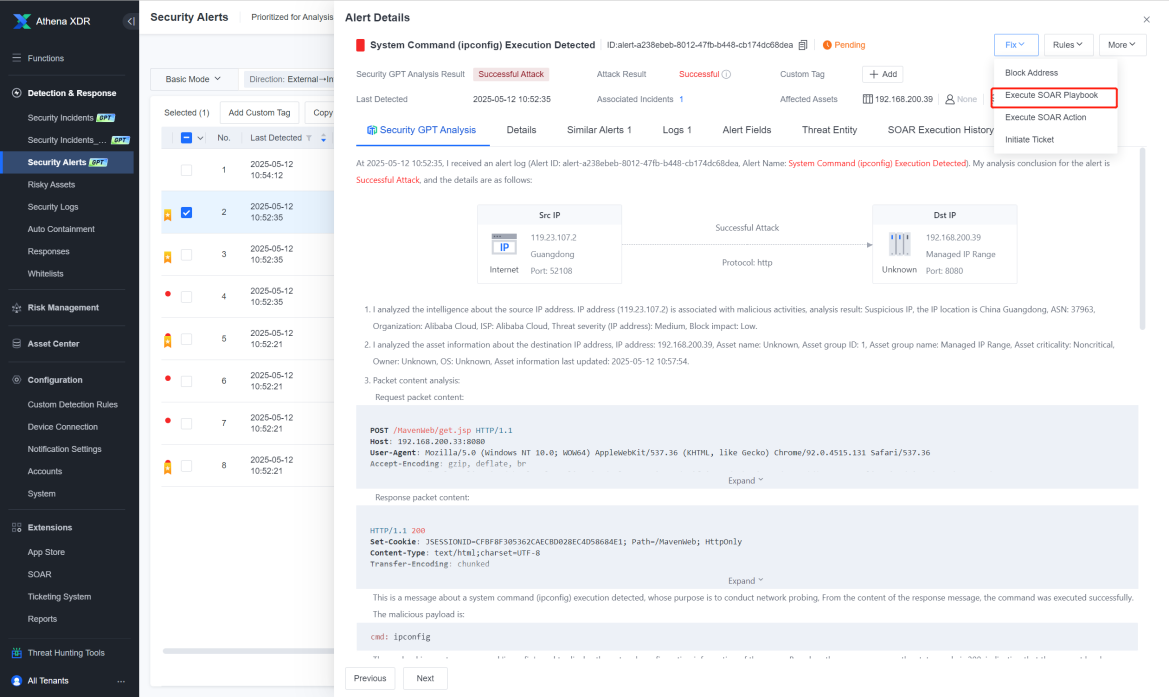1169x697 pixels.
Task: Click the Asset Center section icon
Action: tap(16, 344)
